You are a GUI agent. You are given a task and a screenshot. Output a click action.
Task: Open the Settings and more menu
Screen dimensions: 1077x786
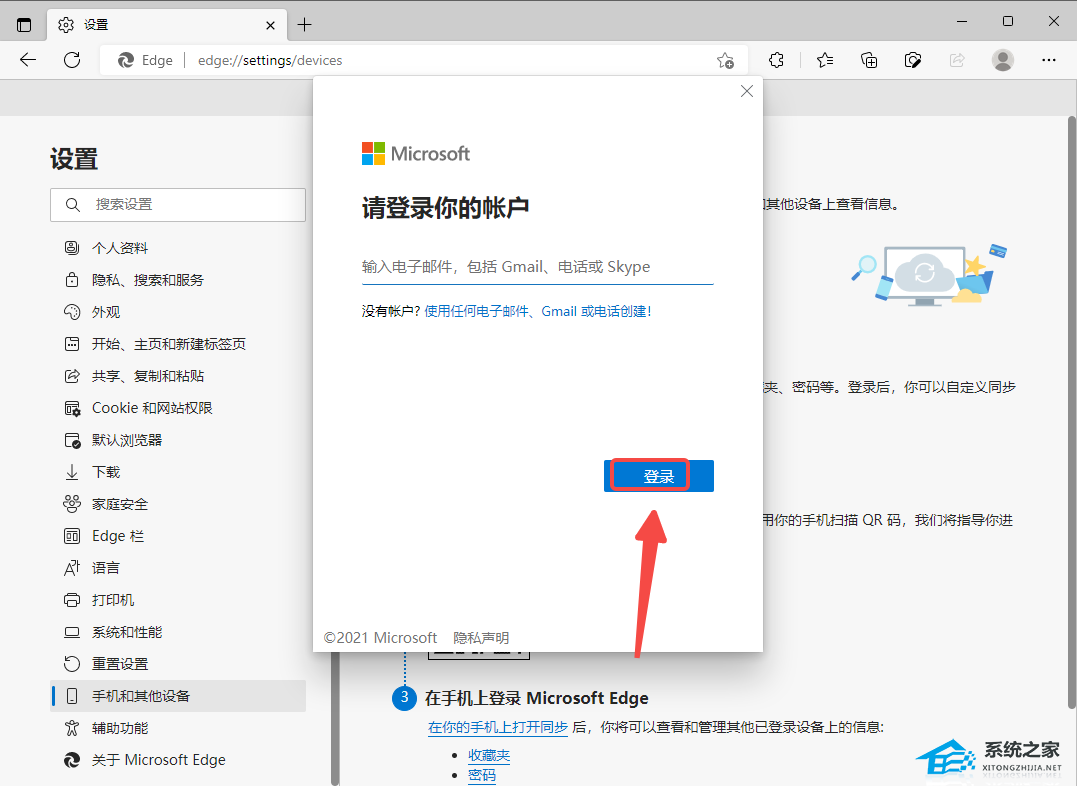1048,60
